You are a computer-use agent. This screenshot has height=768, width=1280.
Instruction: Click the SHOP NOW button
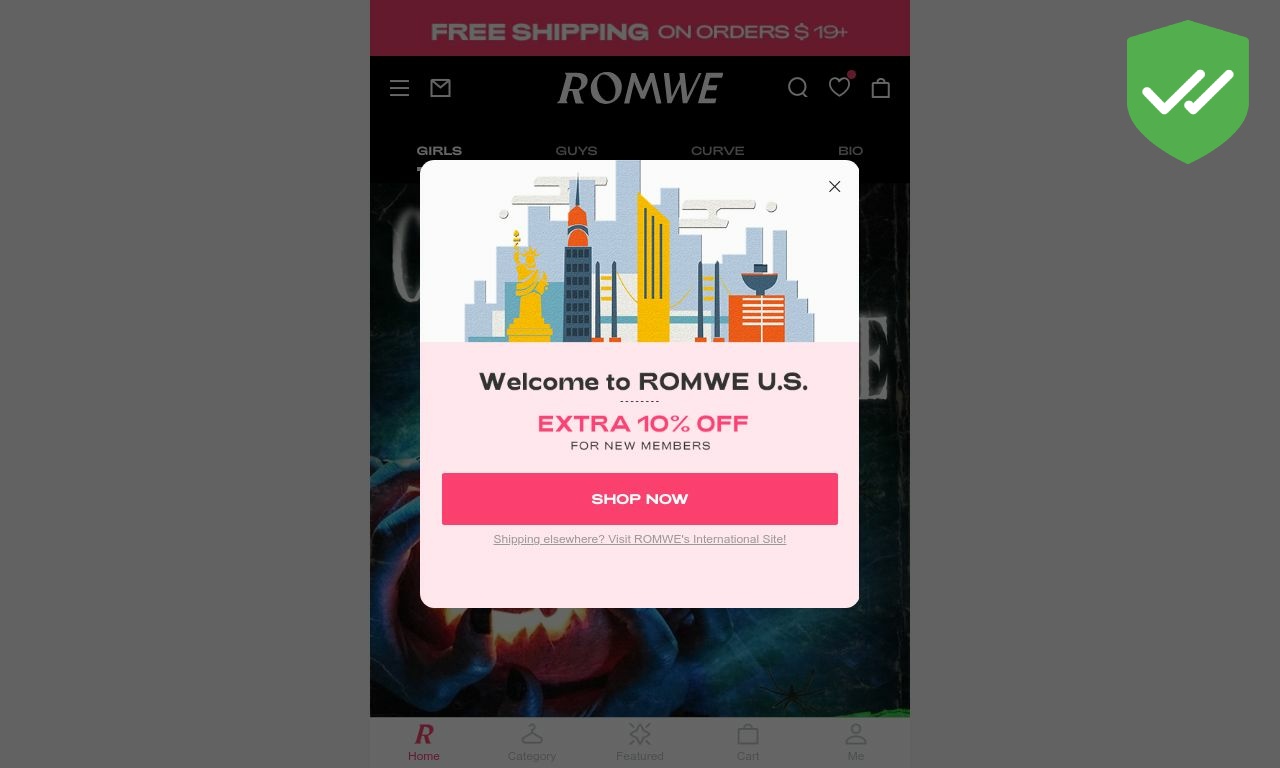tap(640, 499)
